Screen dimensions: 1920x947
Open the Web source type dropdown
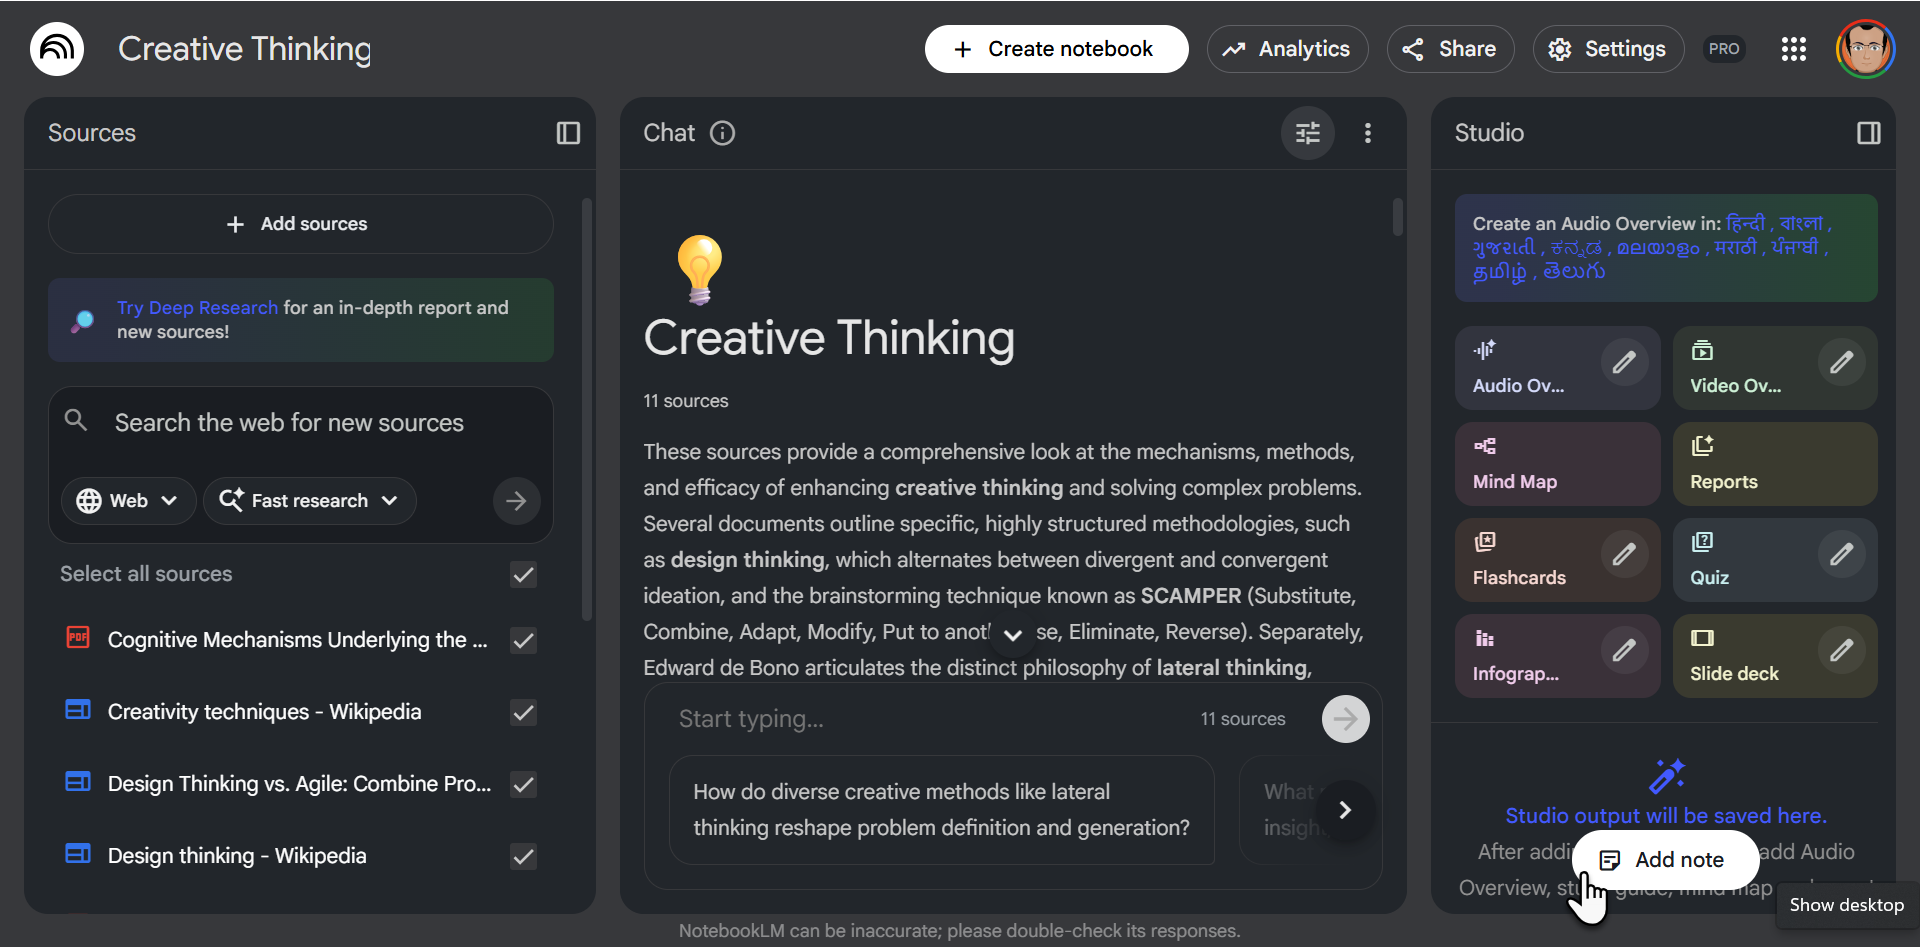click(128, 501)
